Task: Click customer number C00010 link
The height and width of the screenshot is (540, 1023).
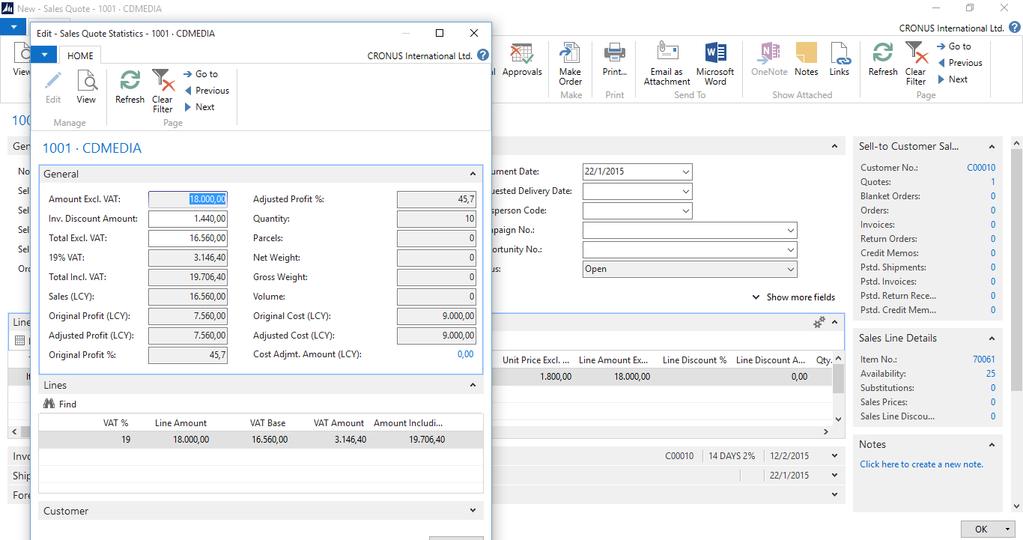Action: (x=981, y=168)
